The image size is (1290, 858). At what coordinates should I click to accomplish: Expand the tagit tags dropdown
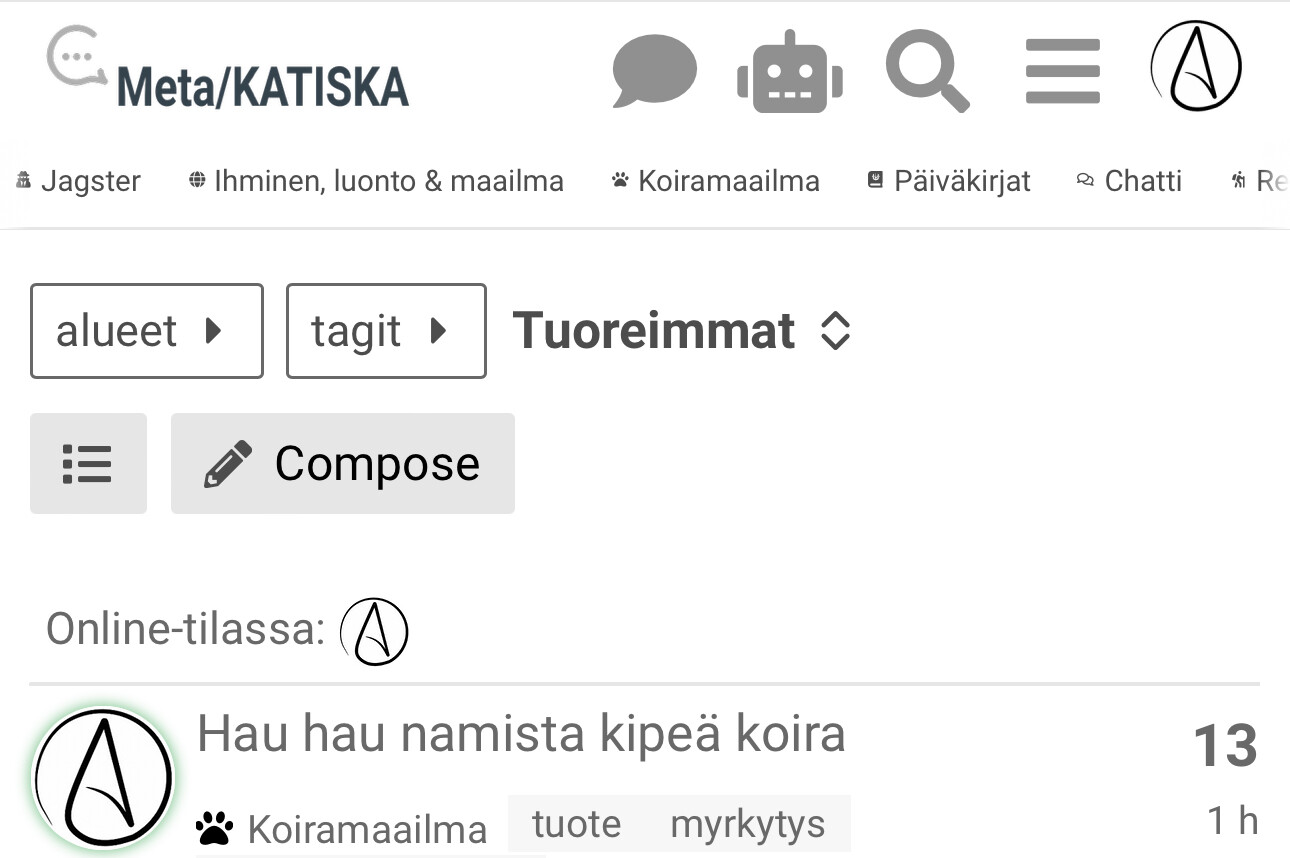coord(386,331)
